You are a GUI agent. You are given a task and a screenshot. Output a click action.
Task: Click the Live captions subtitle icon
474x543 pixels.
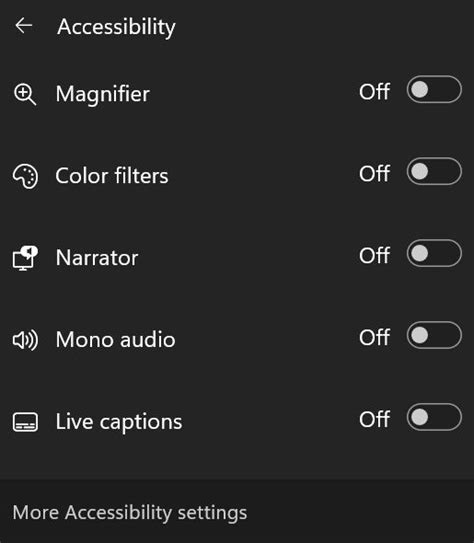(25, 422)
